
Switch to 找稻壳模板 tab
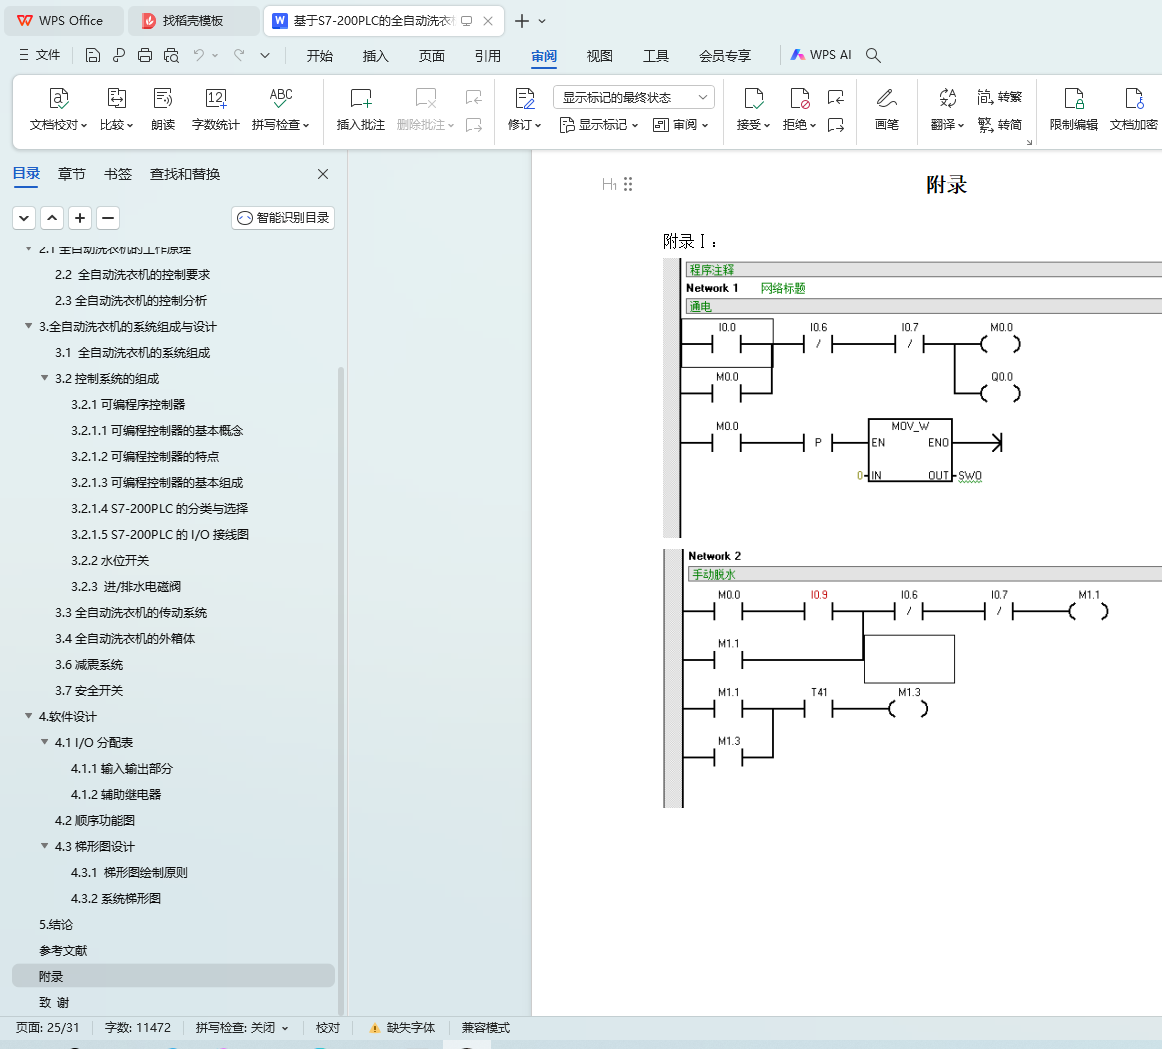click(x=193, y=21)
